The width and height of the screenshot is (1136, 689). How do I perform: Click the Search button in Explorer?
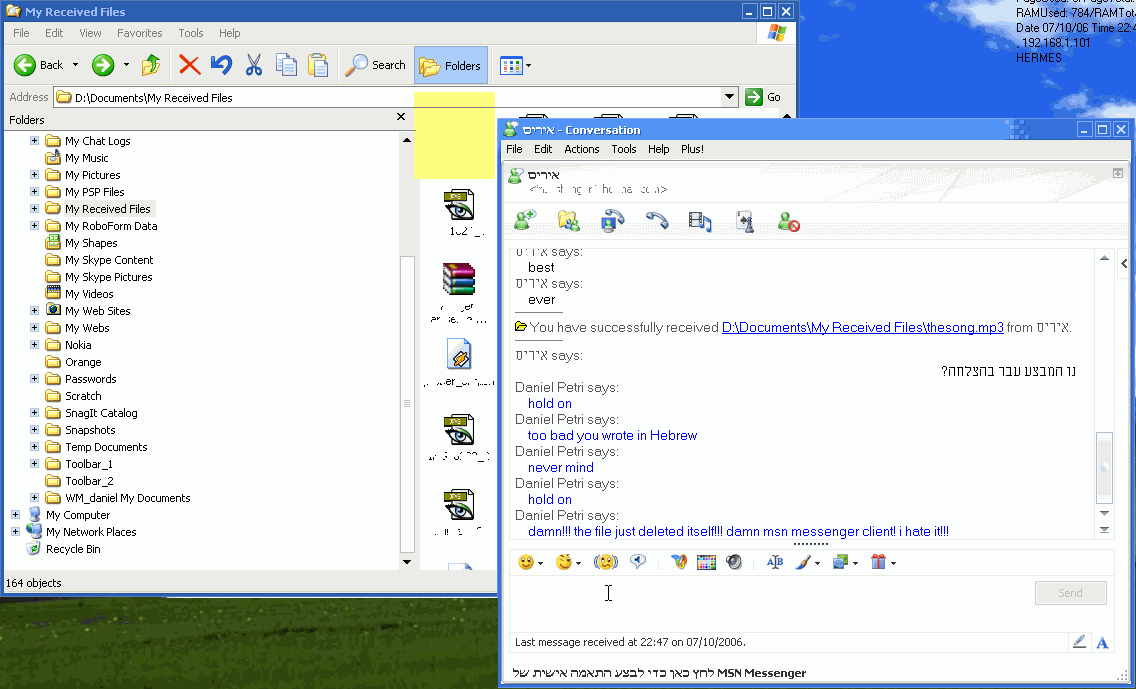tap(375, 65)
